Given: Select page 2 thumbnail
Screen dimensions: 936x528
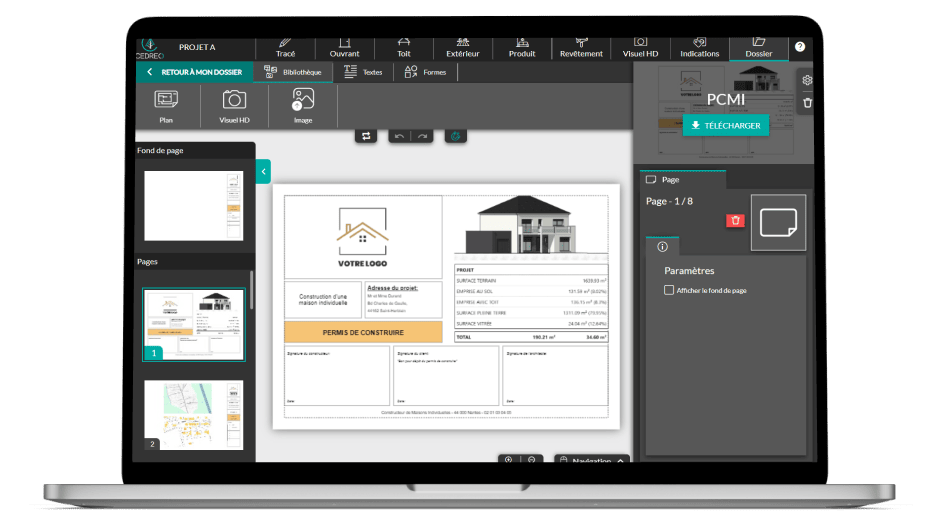Looking at the screenshot, I should click(x=193, y=413).
